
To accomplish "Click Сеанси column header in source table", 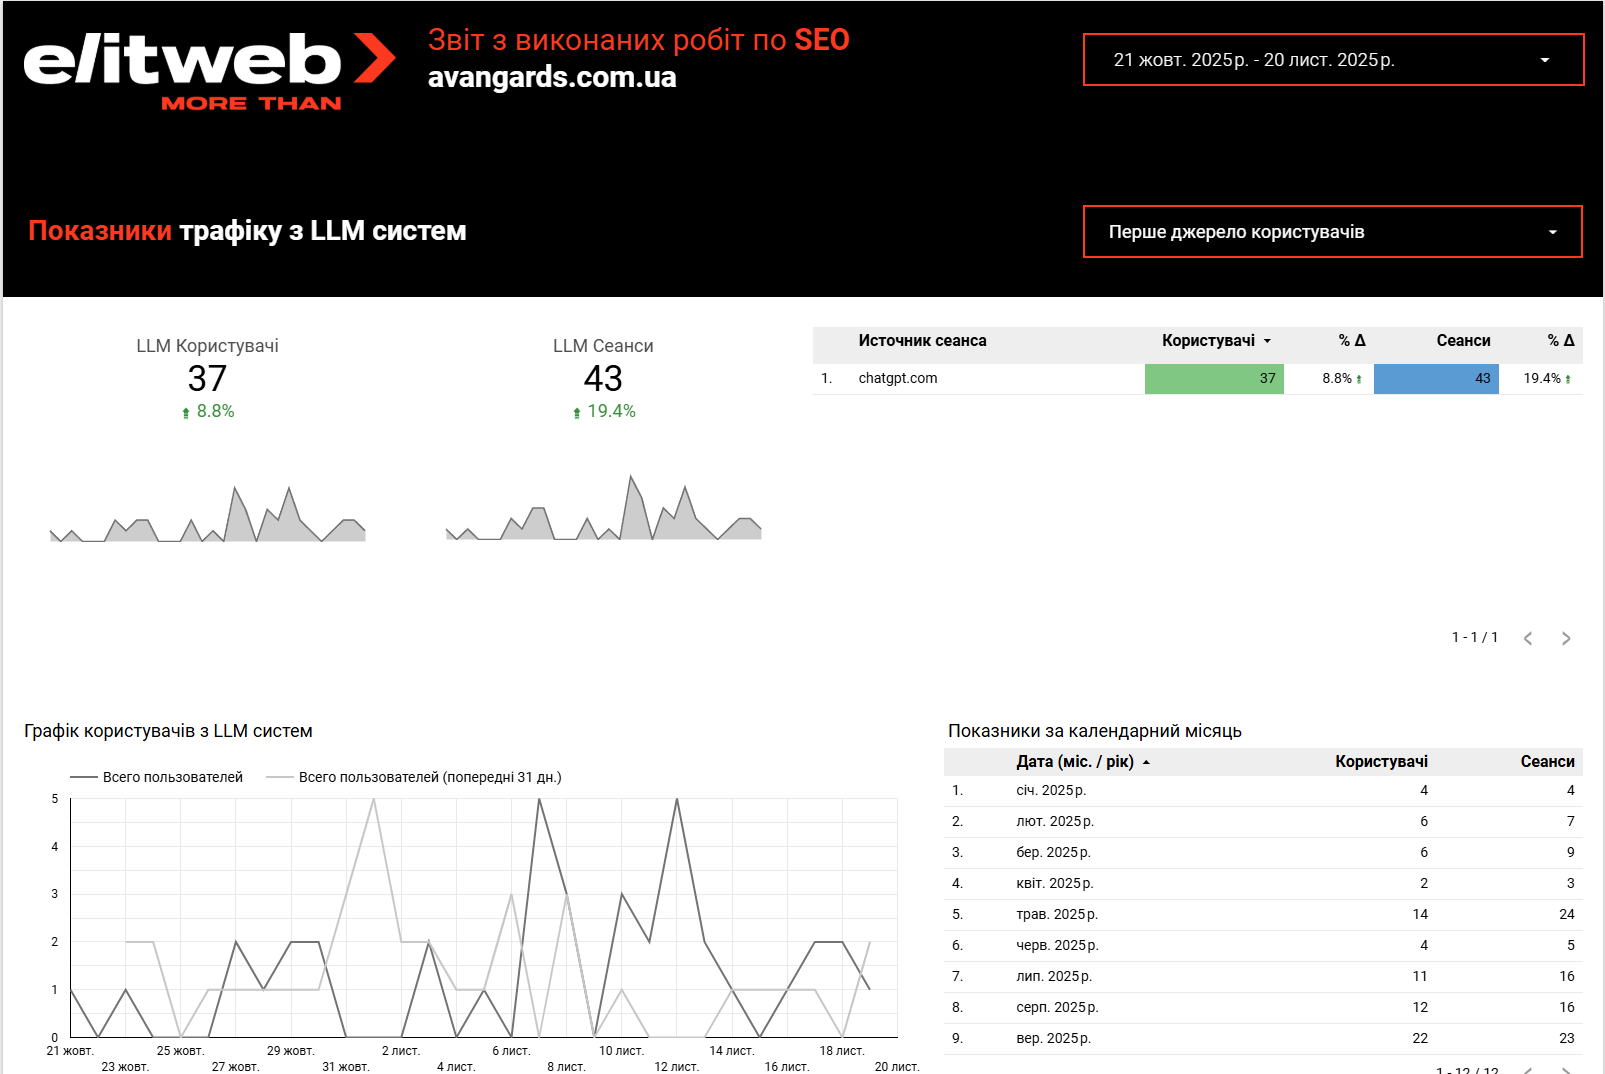I will point(1463,341).
